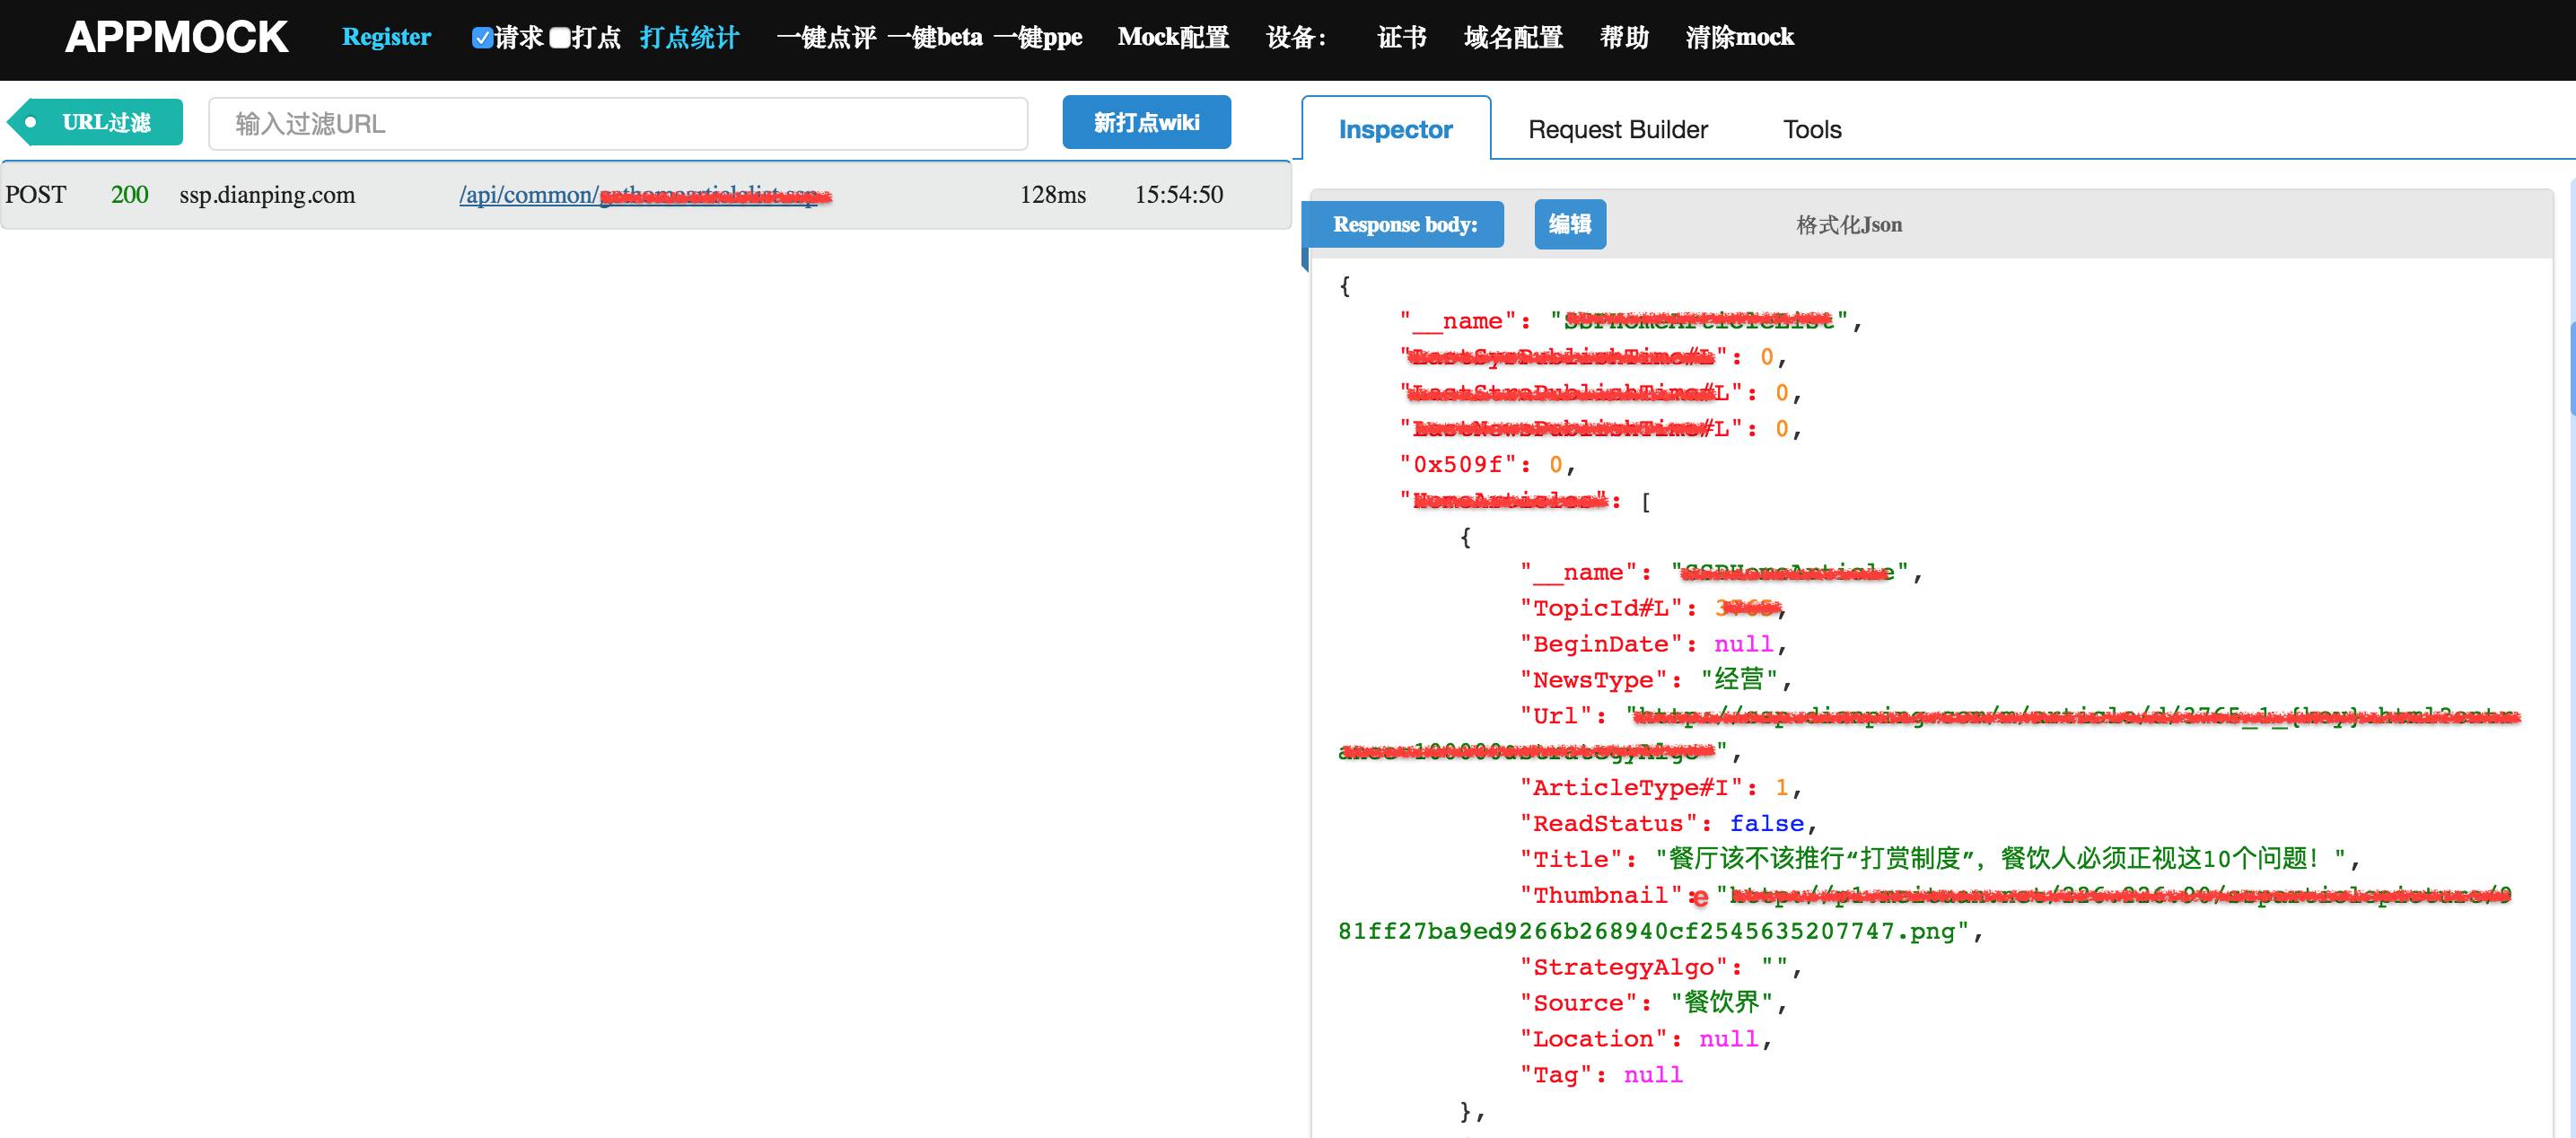Image resolution: width=2576 pixels, height=1138 pixels.
Task: Click 格式化Json to format response
Action: pos(1848,225)
